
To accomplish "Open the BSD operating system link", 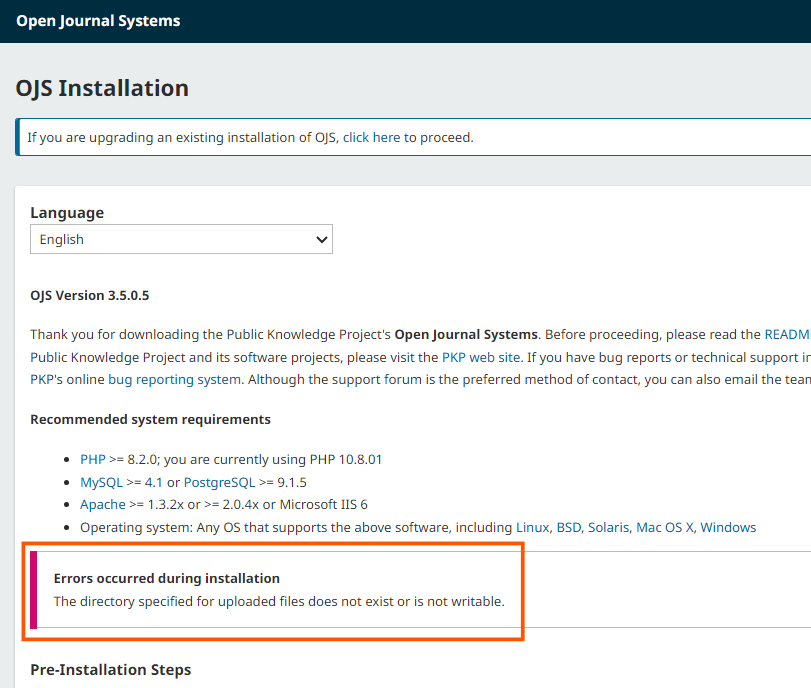I will tap(568, 527).
